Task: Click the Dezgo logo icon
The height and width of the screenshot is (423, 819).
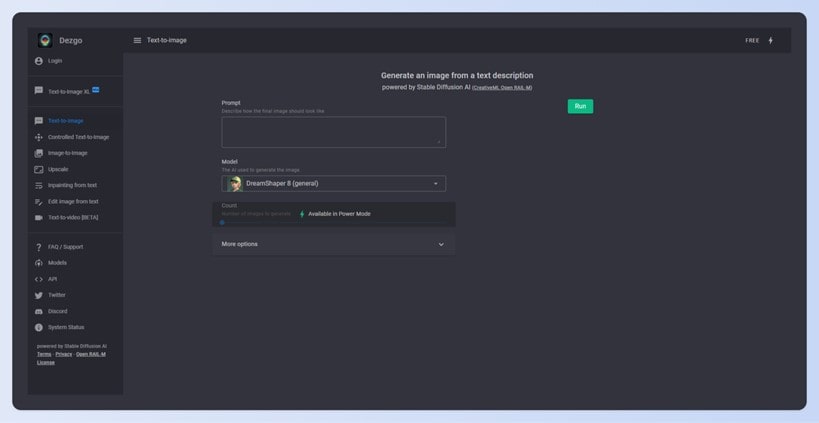Action: tap(45, 40)
